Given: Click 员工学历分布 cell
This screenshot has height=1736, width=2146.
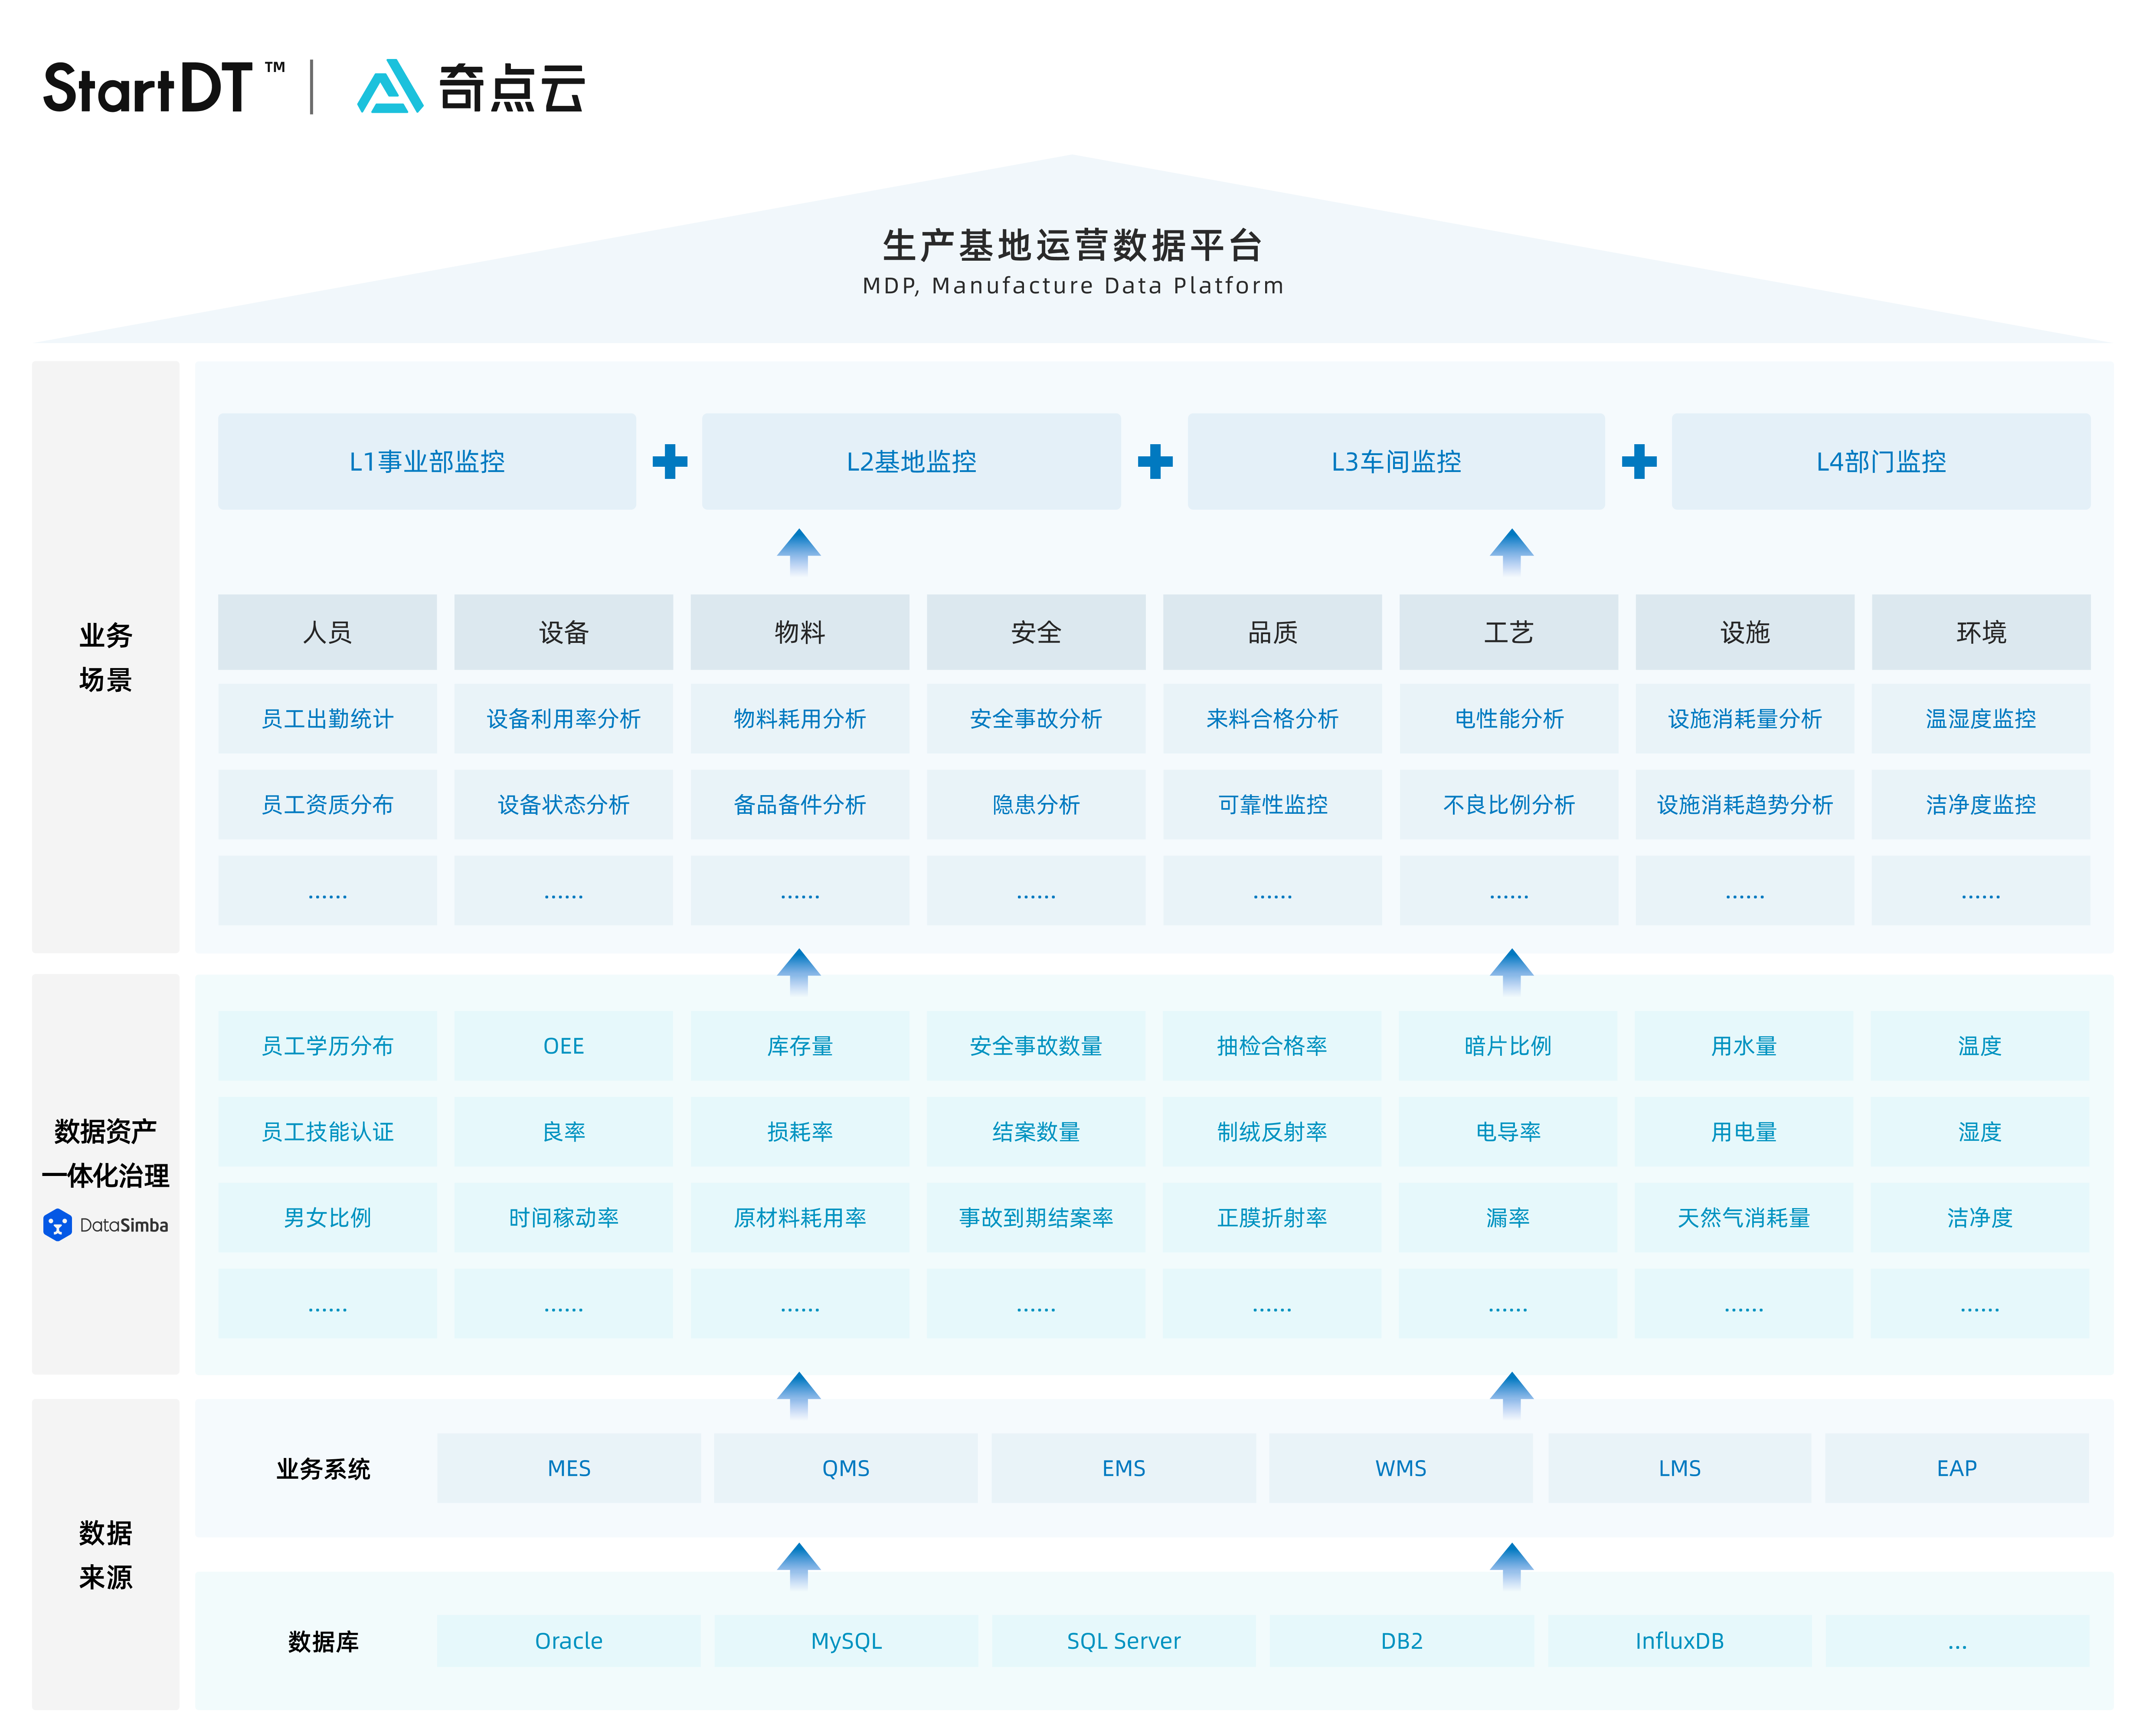Looking at the screenshot, I should coord(327,1045).
